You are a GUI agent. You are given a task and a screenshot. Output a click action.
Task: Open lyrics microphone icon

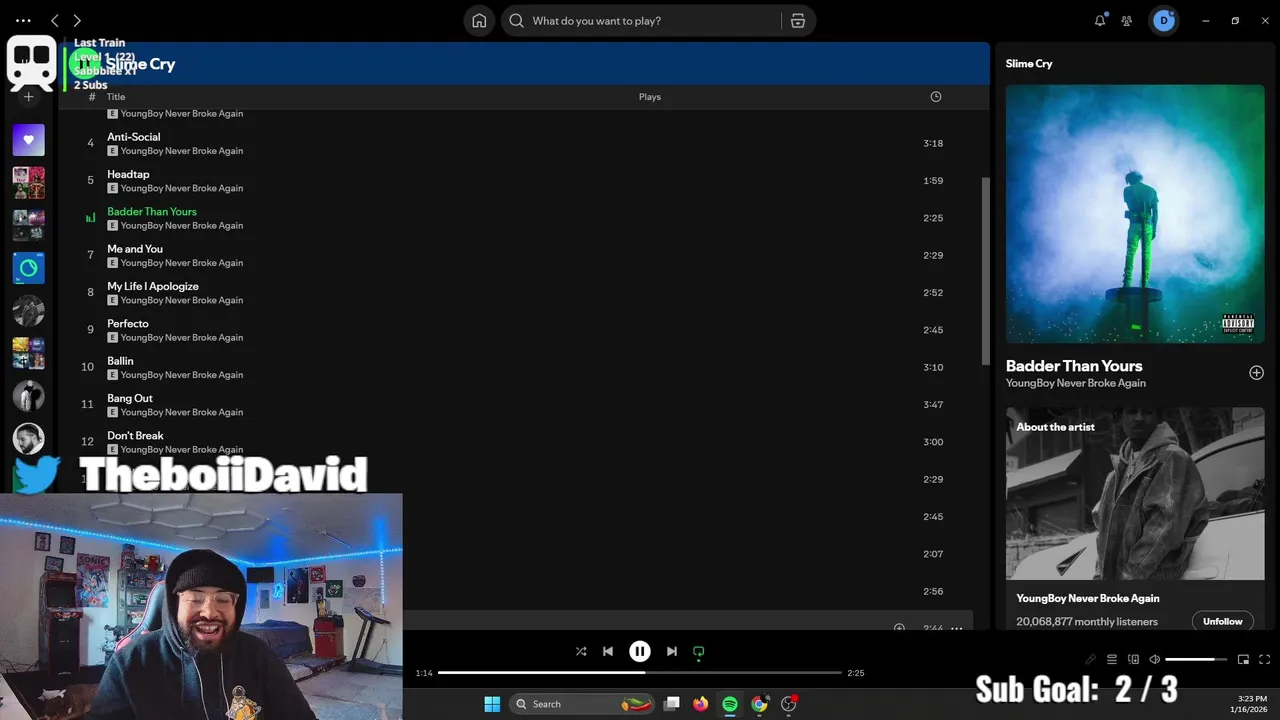[x=1090, y=659]
